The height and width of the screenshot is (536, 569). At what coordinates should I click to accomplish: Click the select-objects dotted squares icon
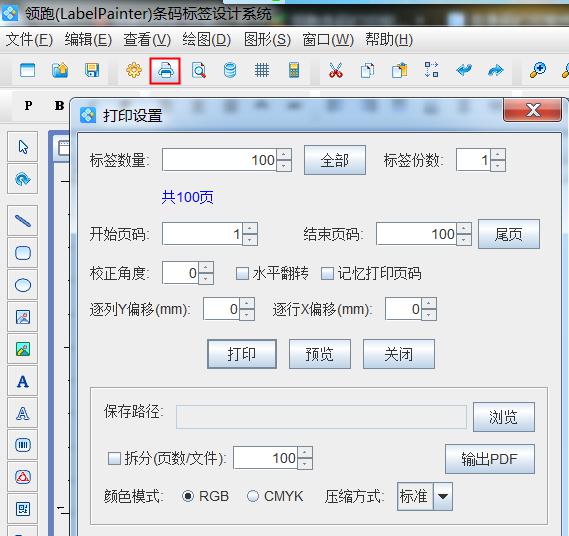tap(431, 70)
